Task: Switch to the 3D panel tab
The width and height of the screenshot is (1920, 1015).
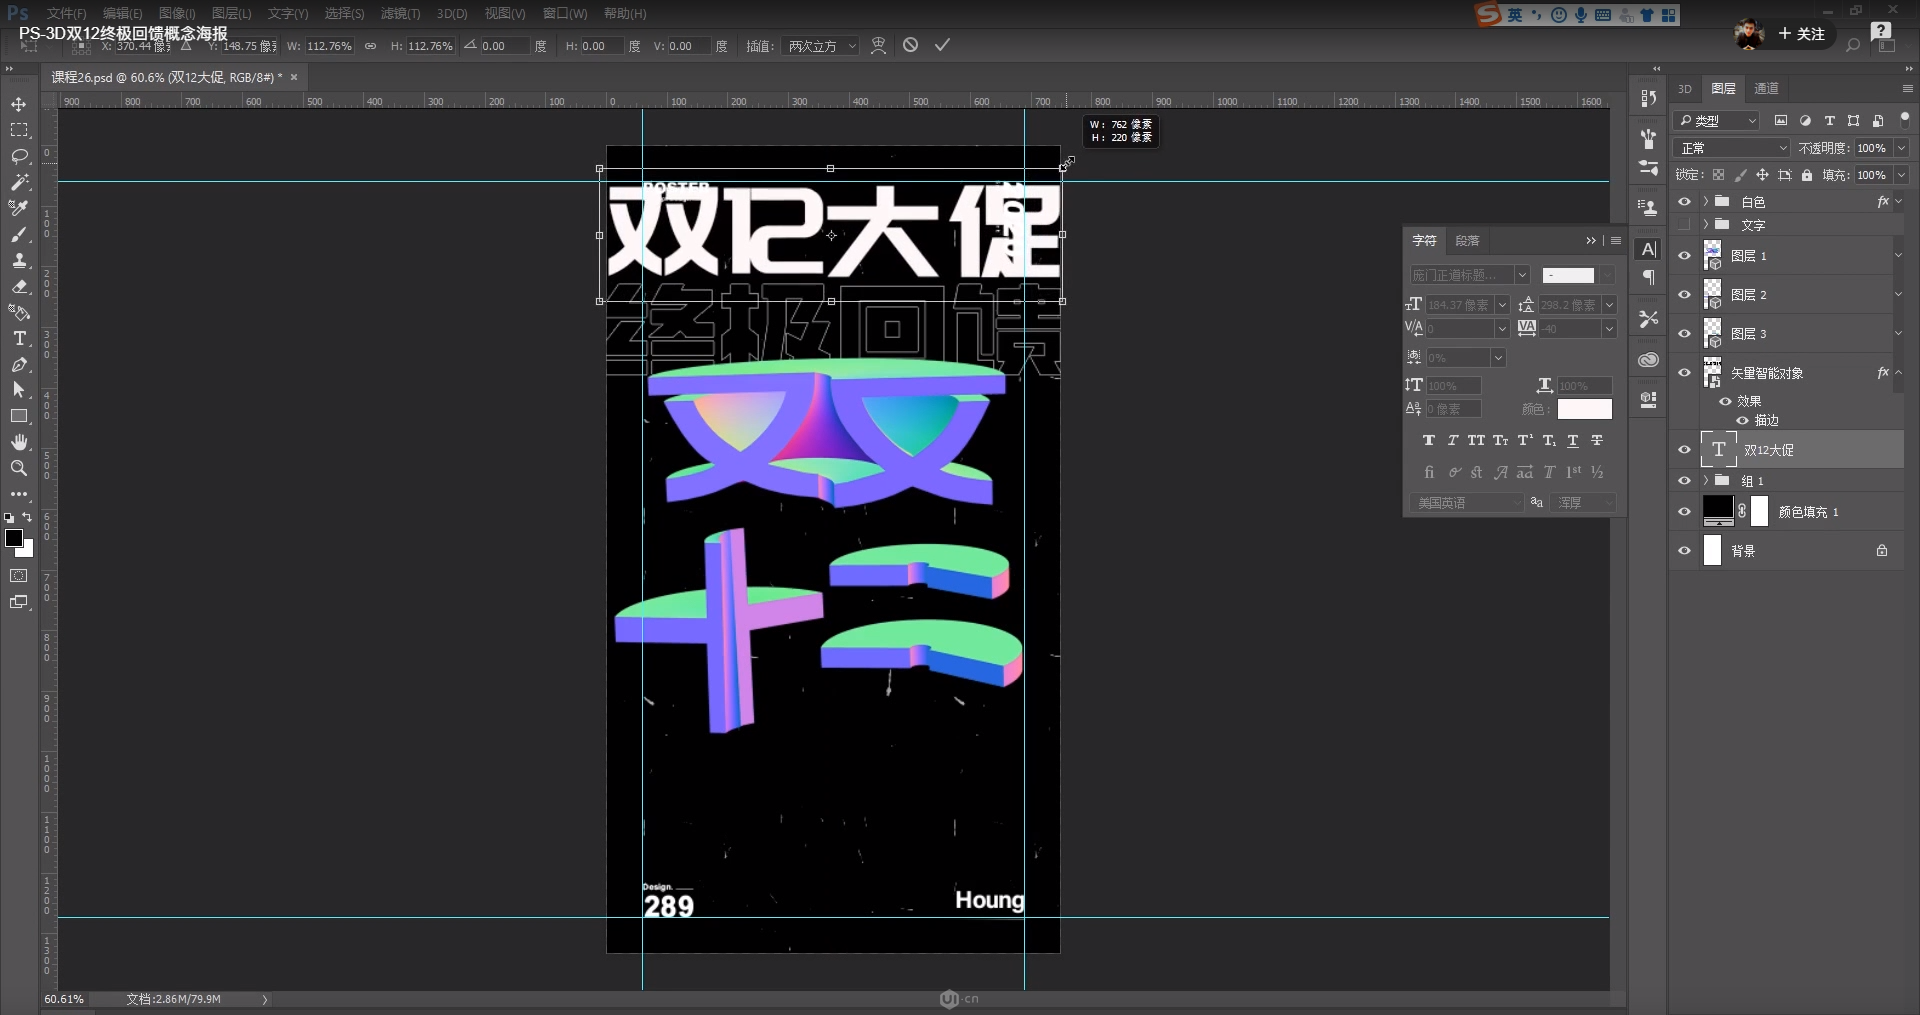Action: [1685, 88]
